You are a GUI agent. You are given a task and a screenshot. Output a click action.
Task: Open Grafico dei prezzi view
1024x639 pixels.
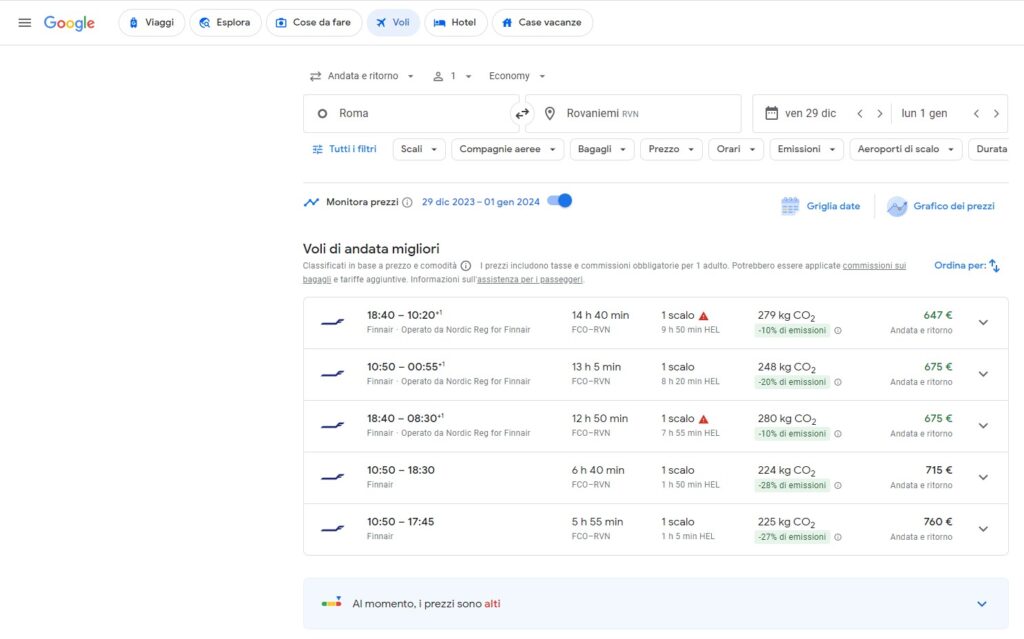coord(940,206)
